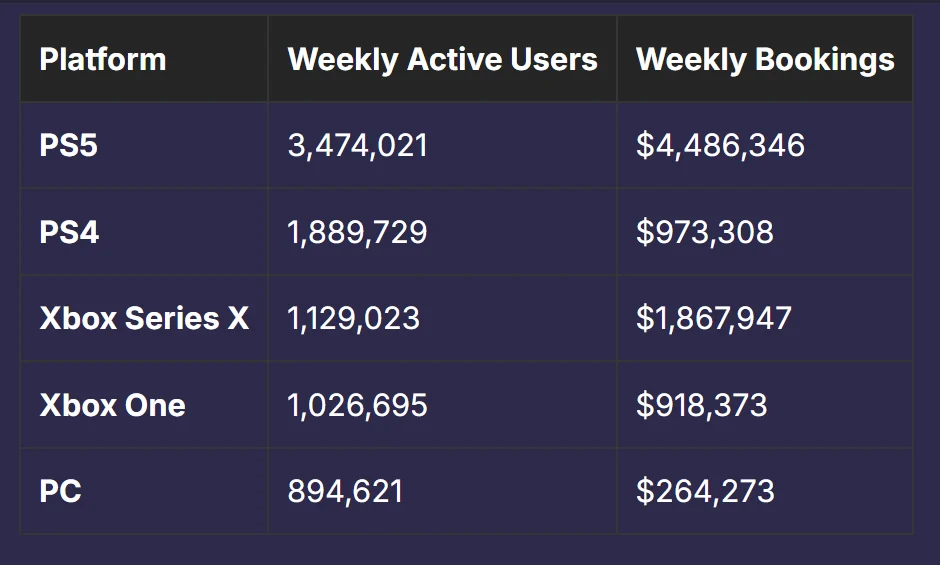
Task: Select the PC row label
Action: point(60,491)
